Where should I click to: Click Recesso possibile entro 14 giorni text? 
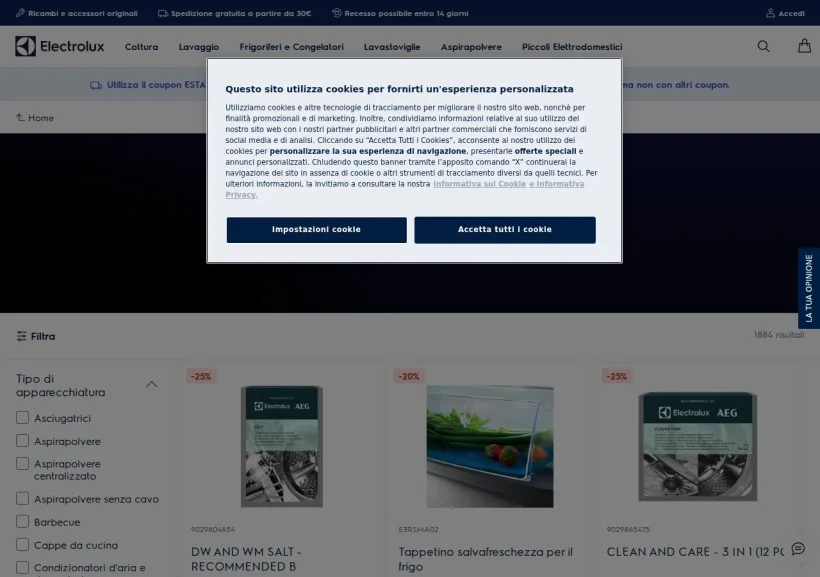(406, 13)
